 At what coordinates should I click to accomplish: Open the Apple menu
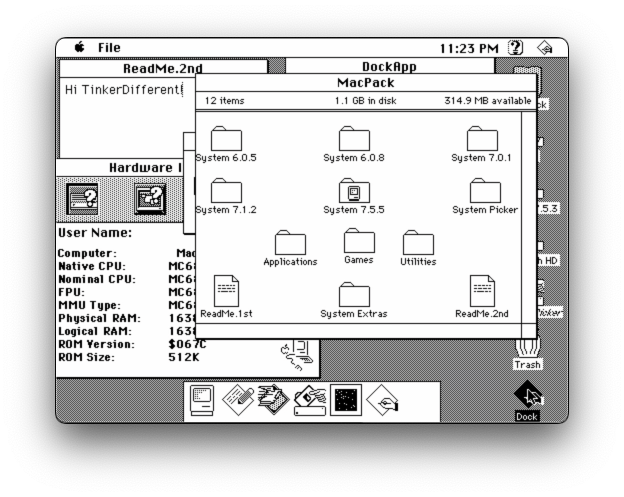point(78,48)
